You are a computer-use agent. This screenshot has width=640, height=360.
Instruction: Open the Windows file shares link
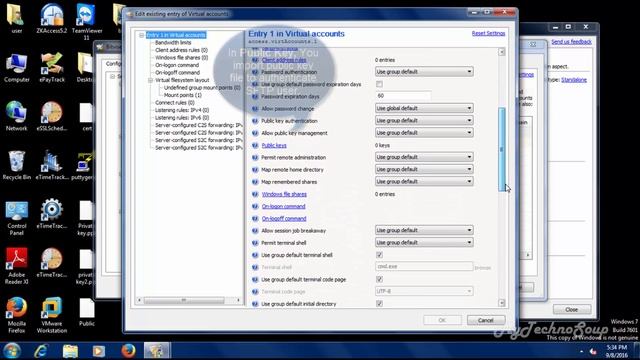pos(284,194)
